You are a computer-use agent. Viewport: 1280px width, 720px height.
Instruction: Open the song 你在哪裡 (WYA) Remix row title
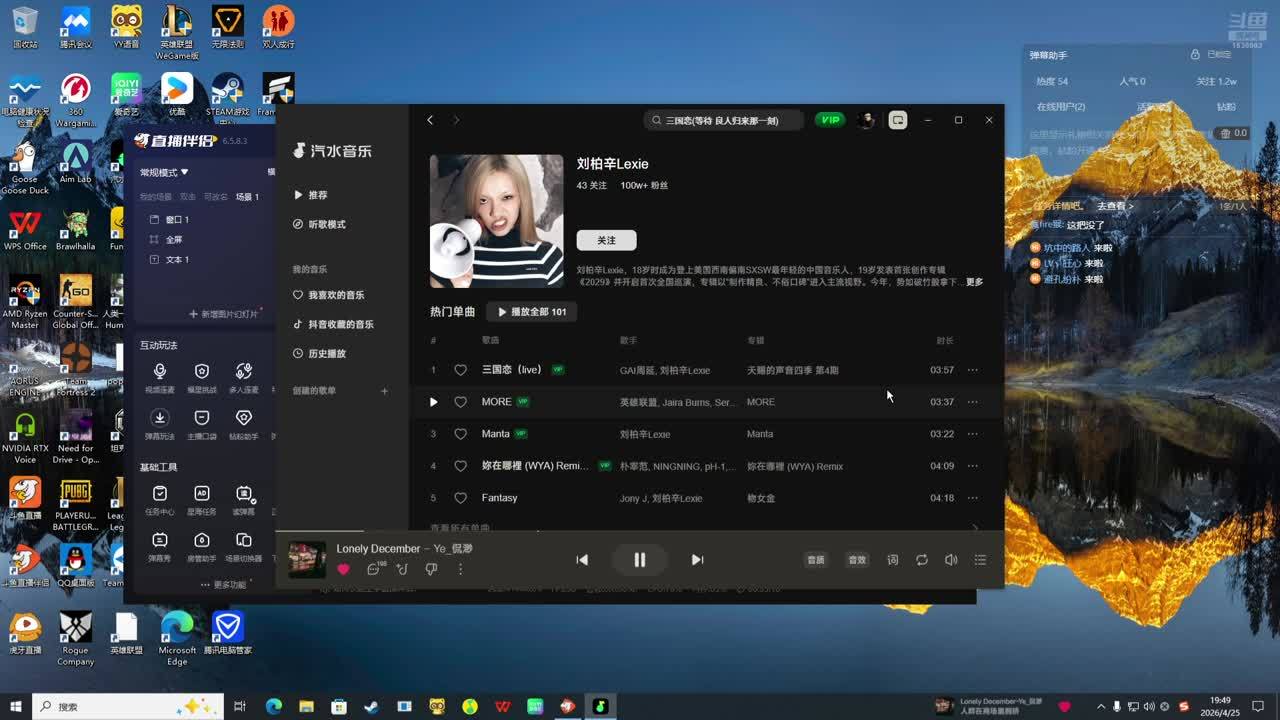click(x=535, y=466)
